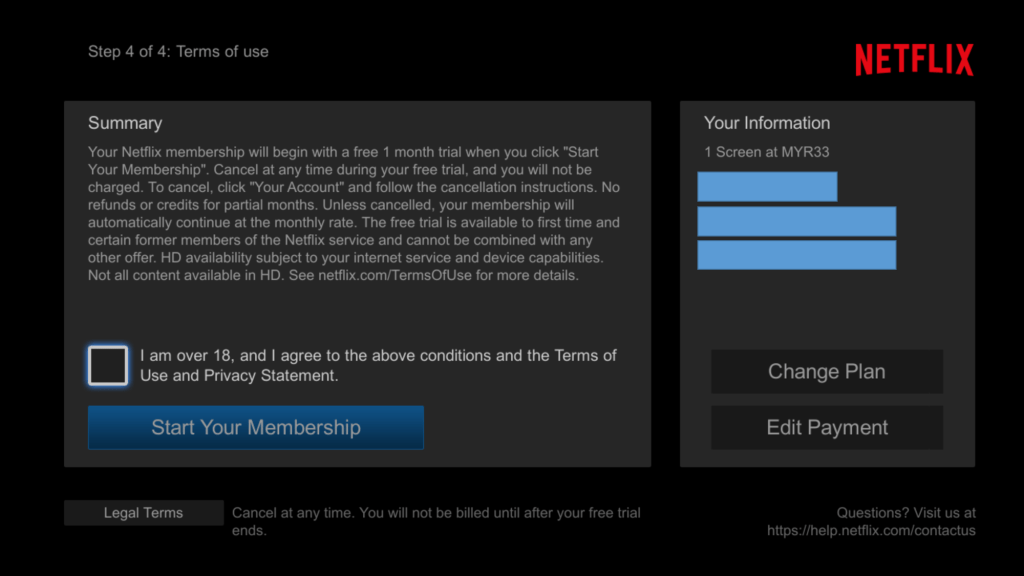The width and height of the screenshot is (1024, 576).
Task: Click the second highlighted information field
Action: [797, 222]
